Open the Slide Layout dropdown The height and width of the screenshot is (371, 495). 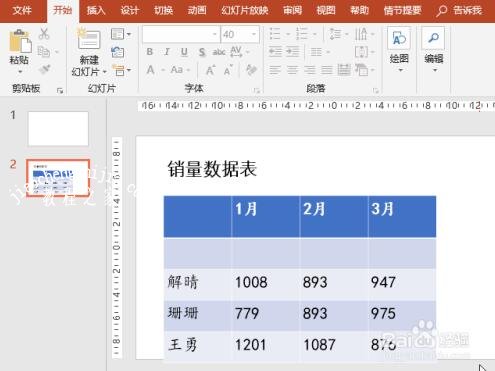click(121, 34)
